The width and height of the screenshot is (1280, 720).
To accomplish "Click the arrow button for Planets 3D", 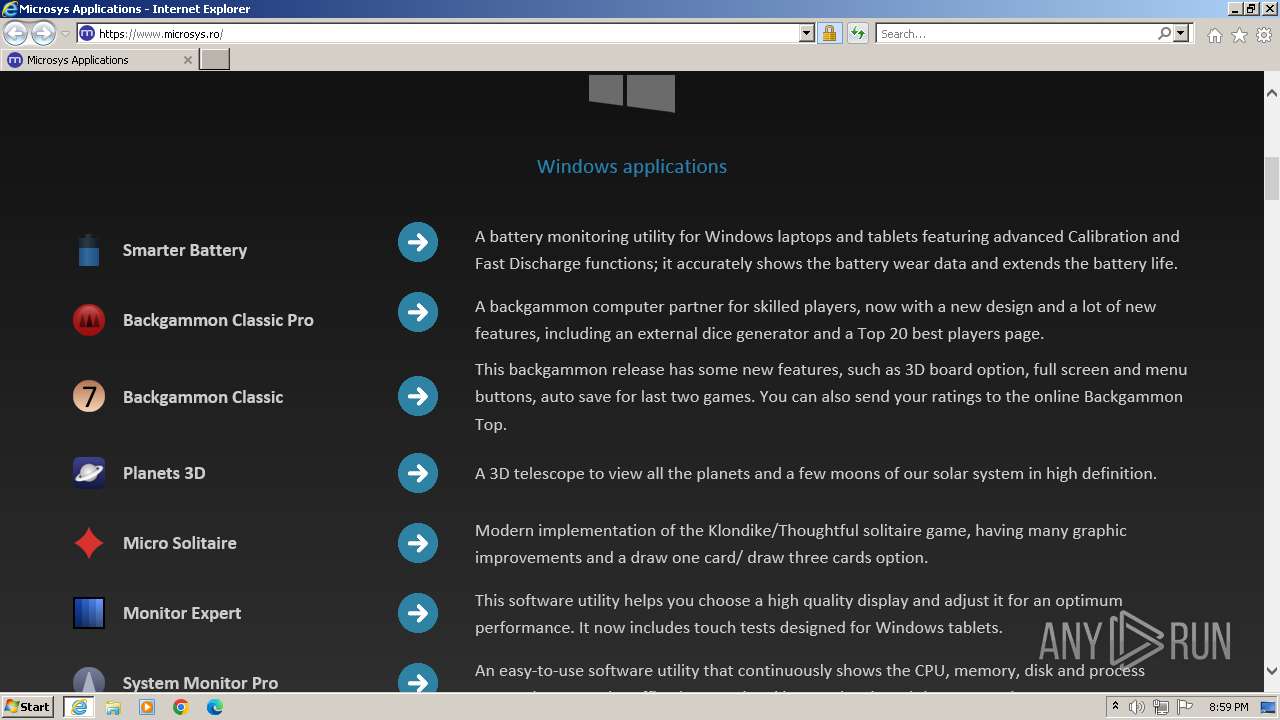I will click(x=418, y=473).
